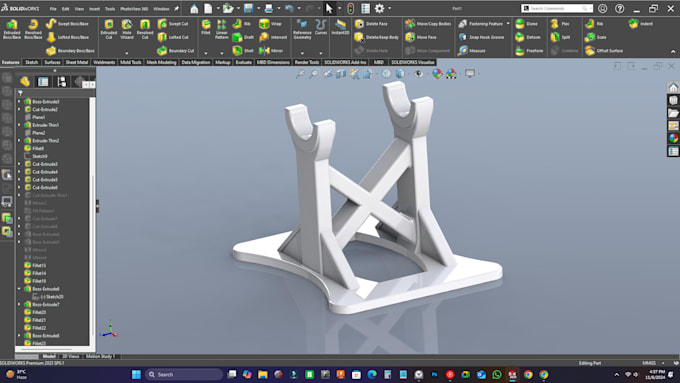Select the Draft tool
680x383 pixels.
pyautogui.click(x=243, y=37)
